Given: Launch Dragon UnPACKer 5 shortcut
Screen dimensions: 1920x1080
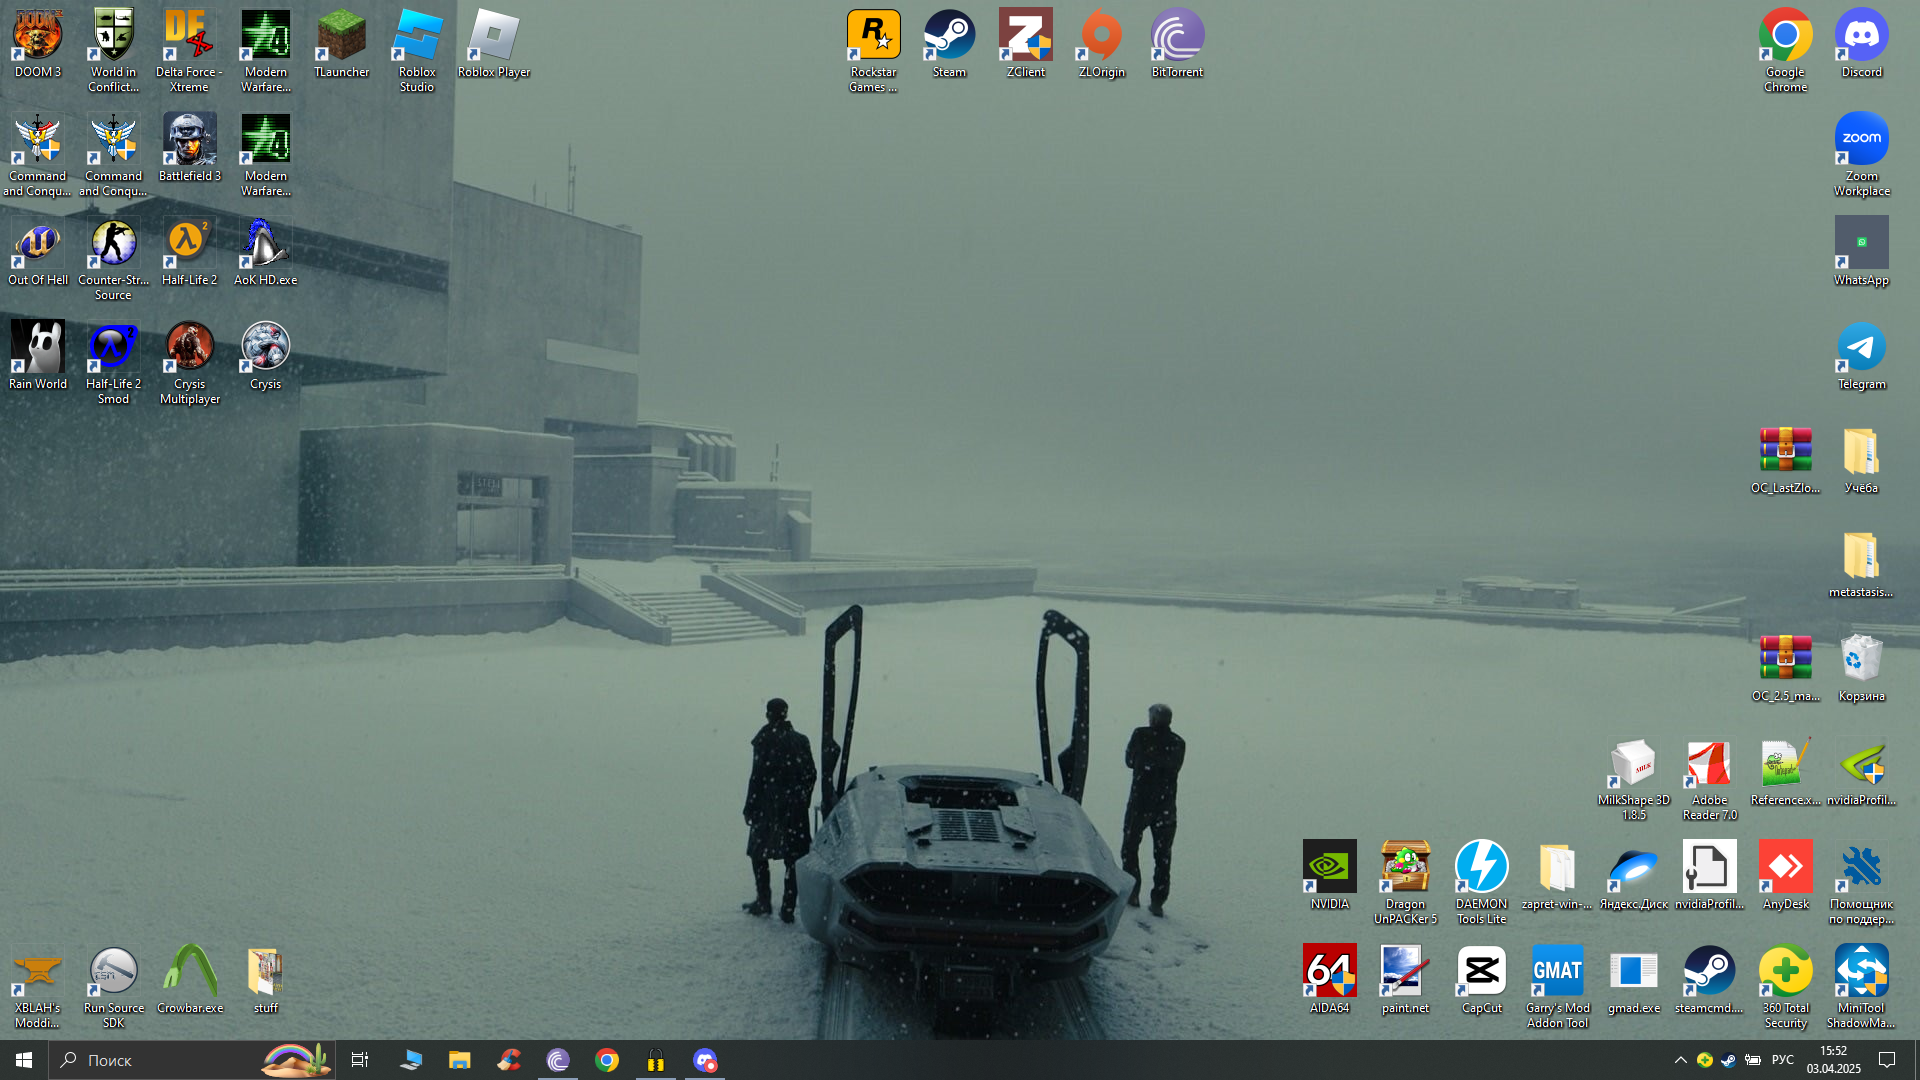Looking at the screenshot, I should (x=1405, y=884).
